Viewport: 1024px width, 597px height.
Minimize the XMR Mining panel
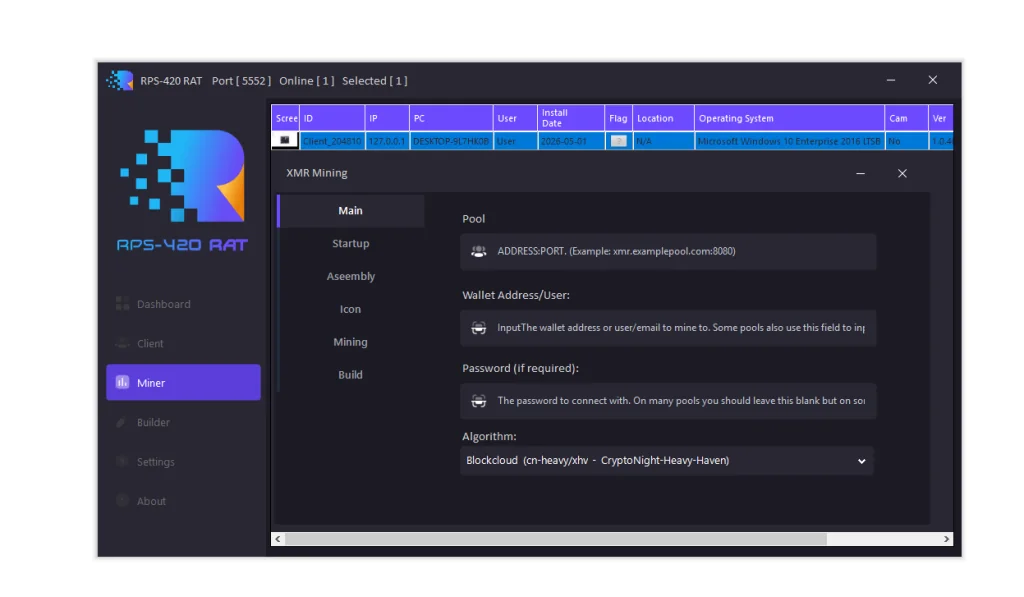[x=861, y=173]
